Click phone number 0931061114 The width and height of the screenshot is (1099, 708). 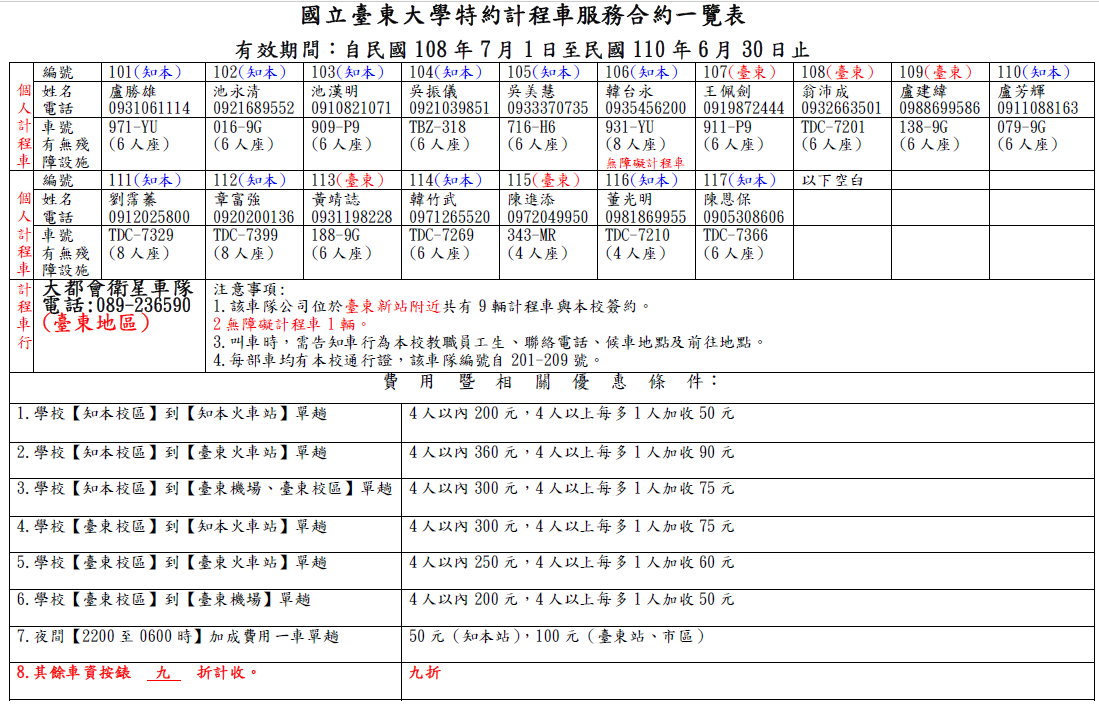coord(149,109)
